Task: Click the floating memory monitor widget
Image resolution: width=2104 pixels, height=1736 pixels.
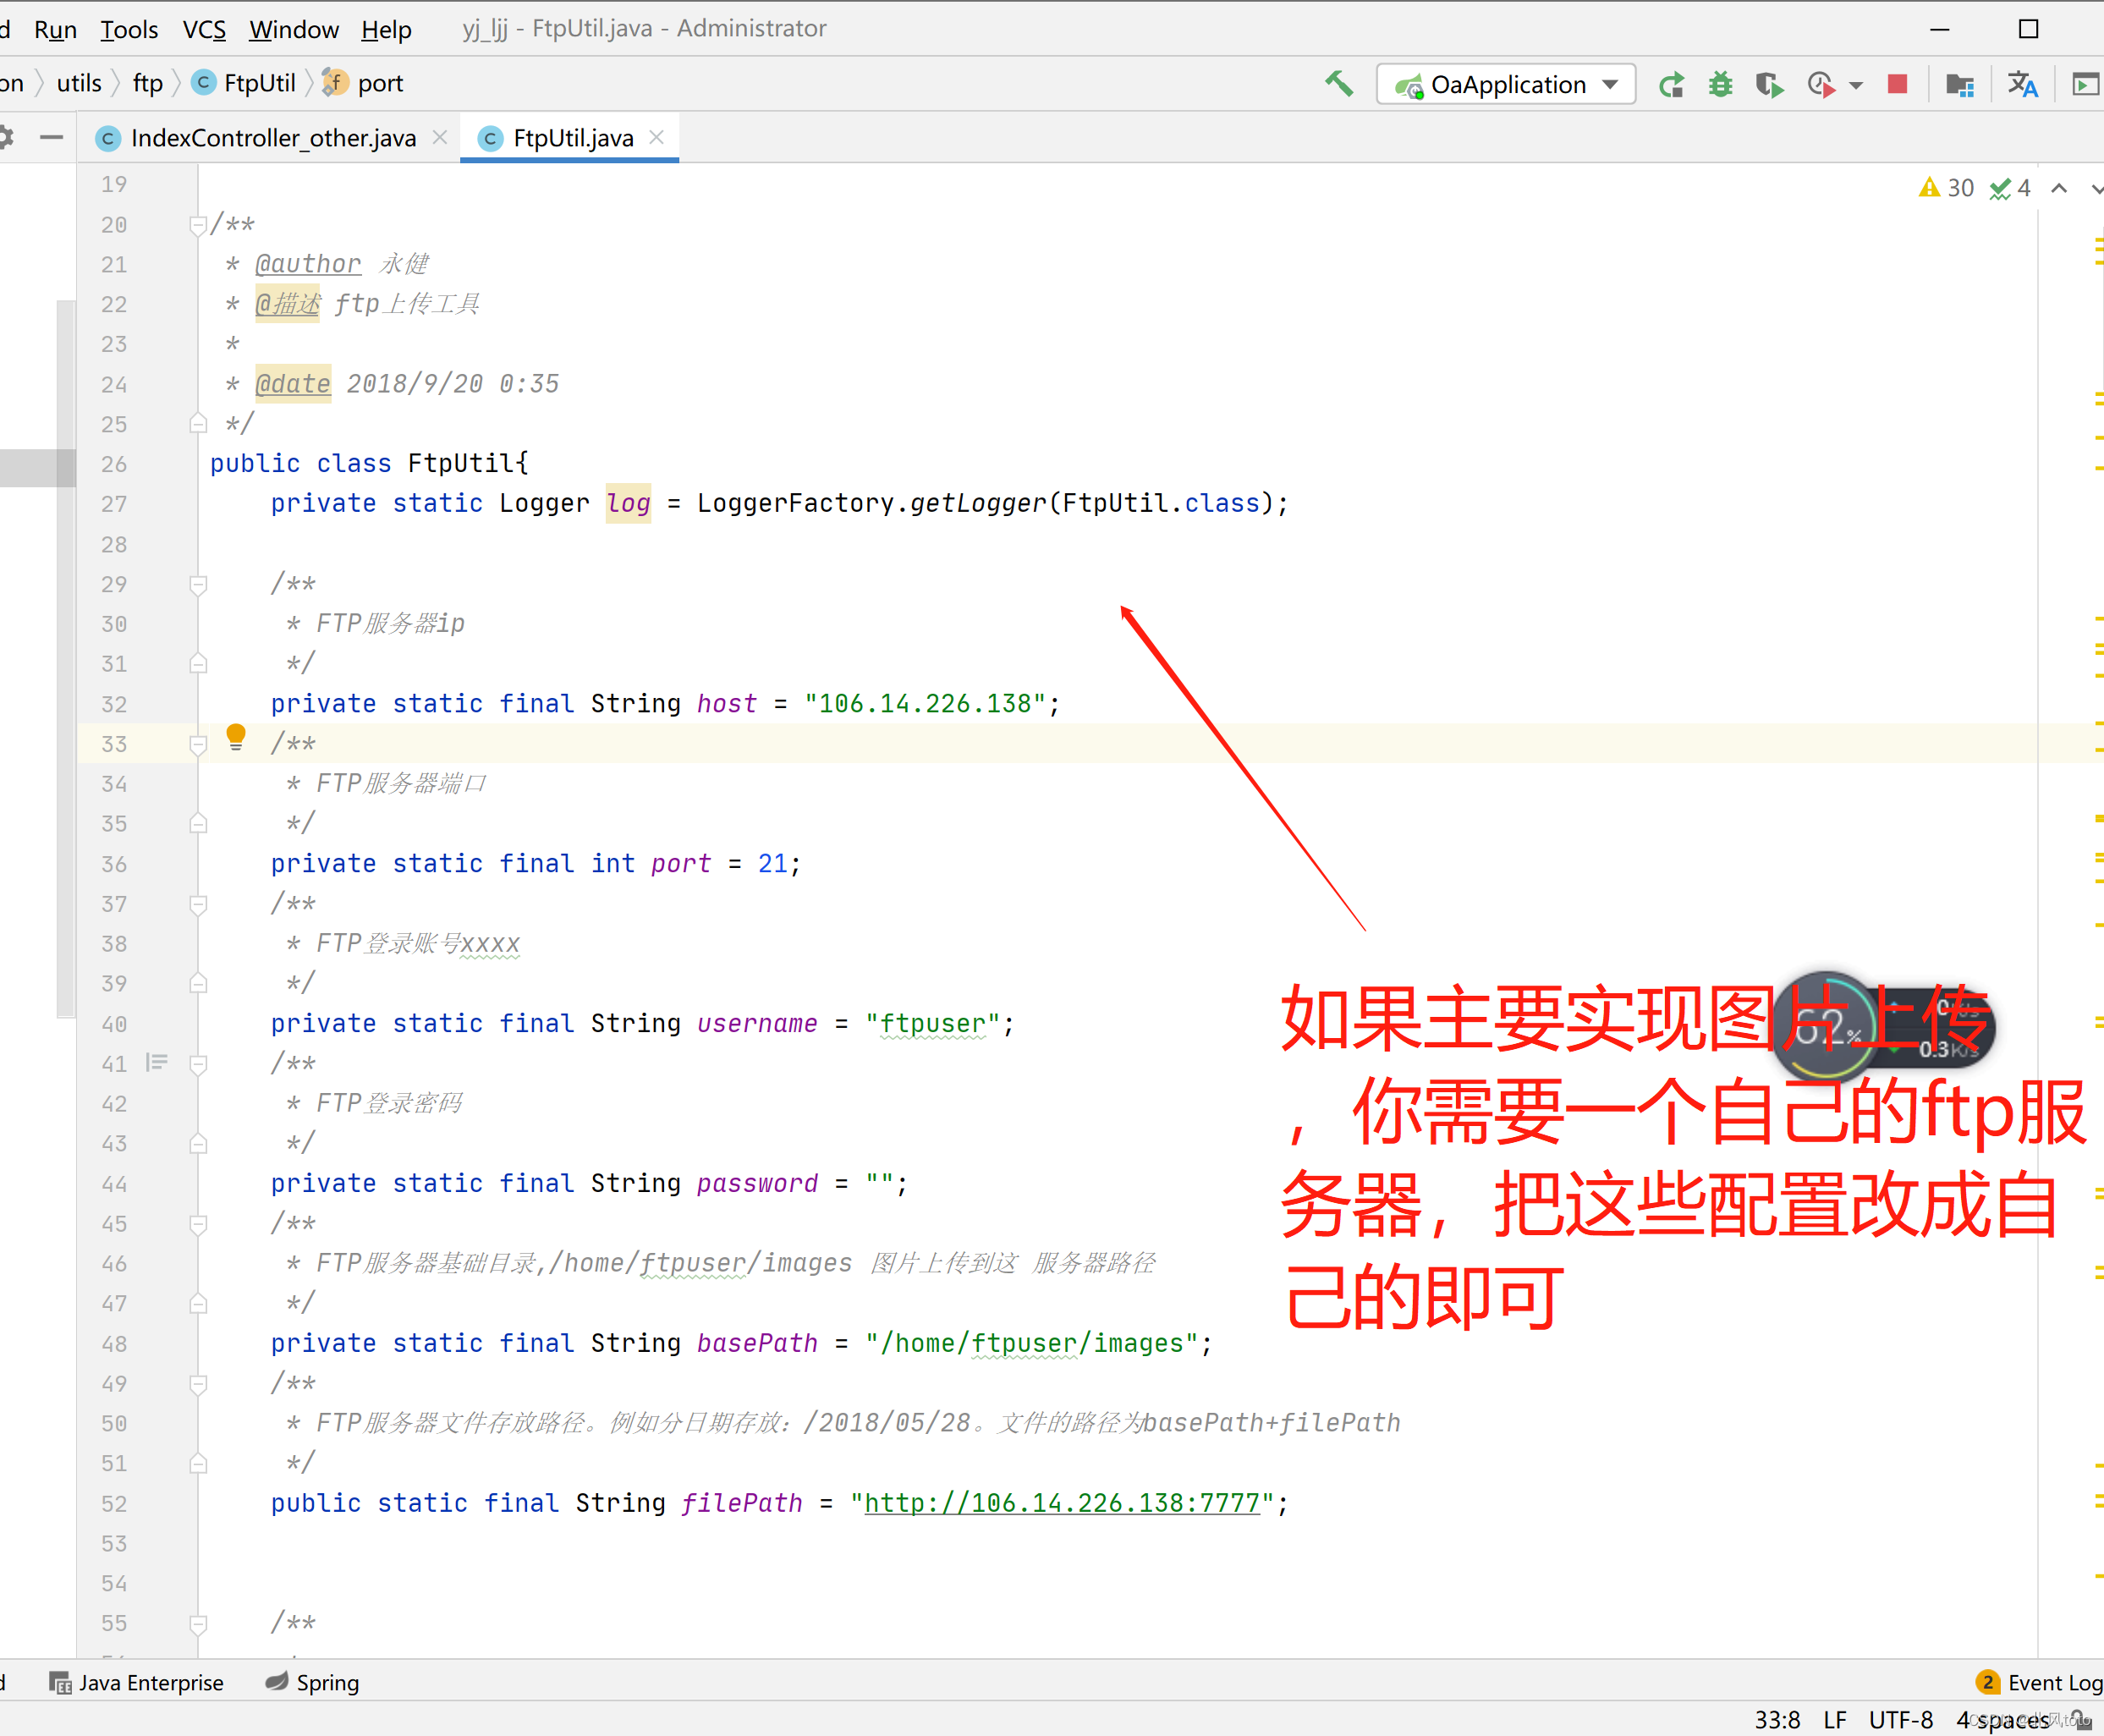Action: (x=1883, y=1026)
